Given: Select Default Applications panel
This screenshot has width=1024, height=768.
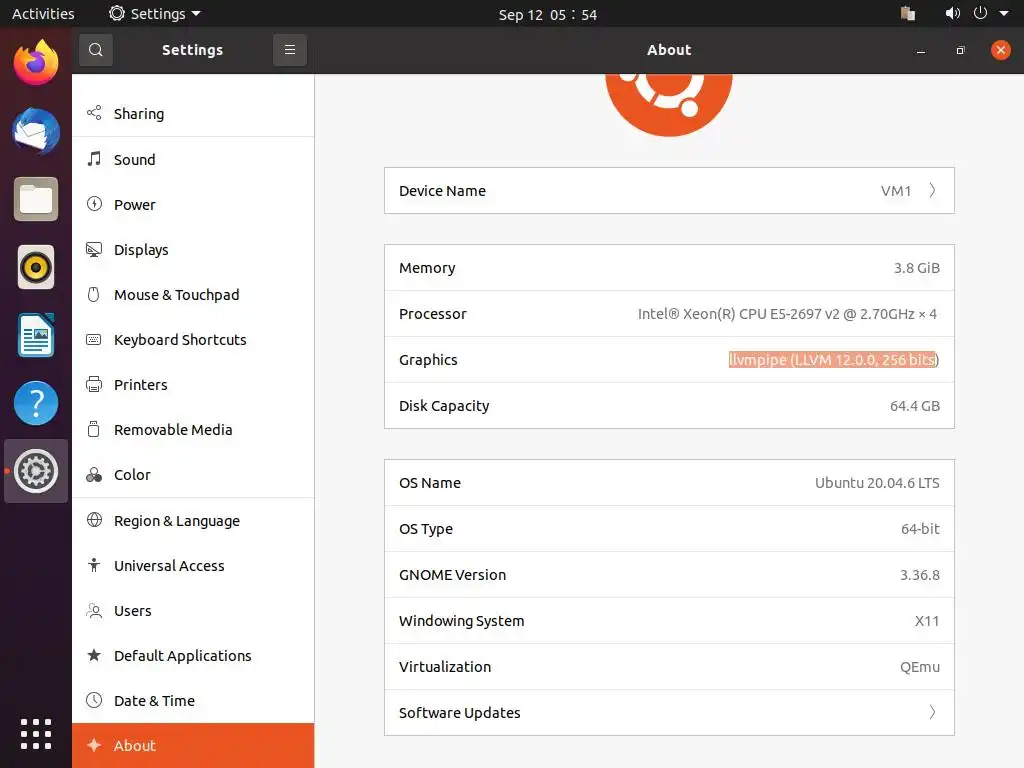Looking at the screenshot, I should coord(193,656).
